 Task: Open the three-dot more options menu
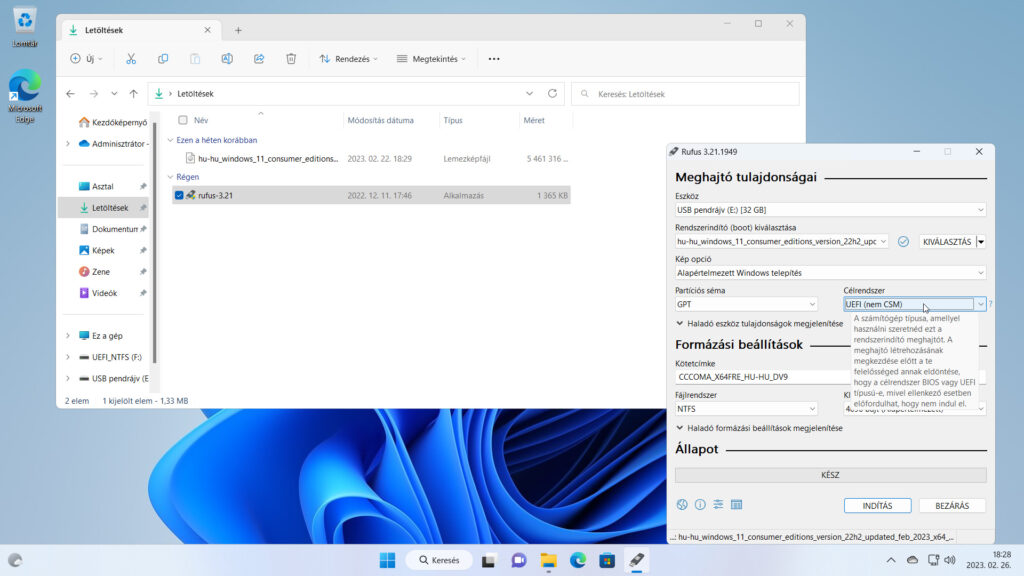(494, 59)
